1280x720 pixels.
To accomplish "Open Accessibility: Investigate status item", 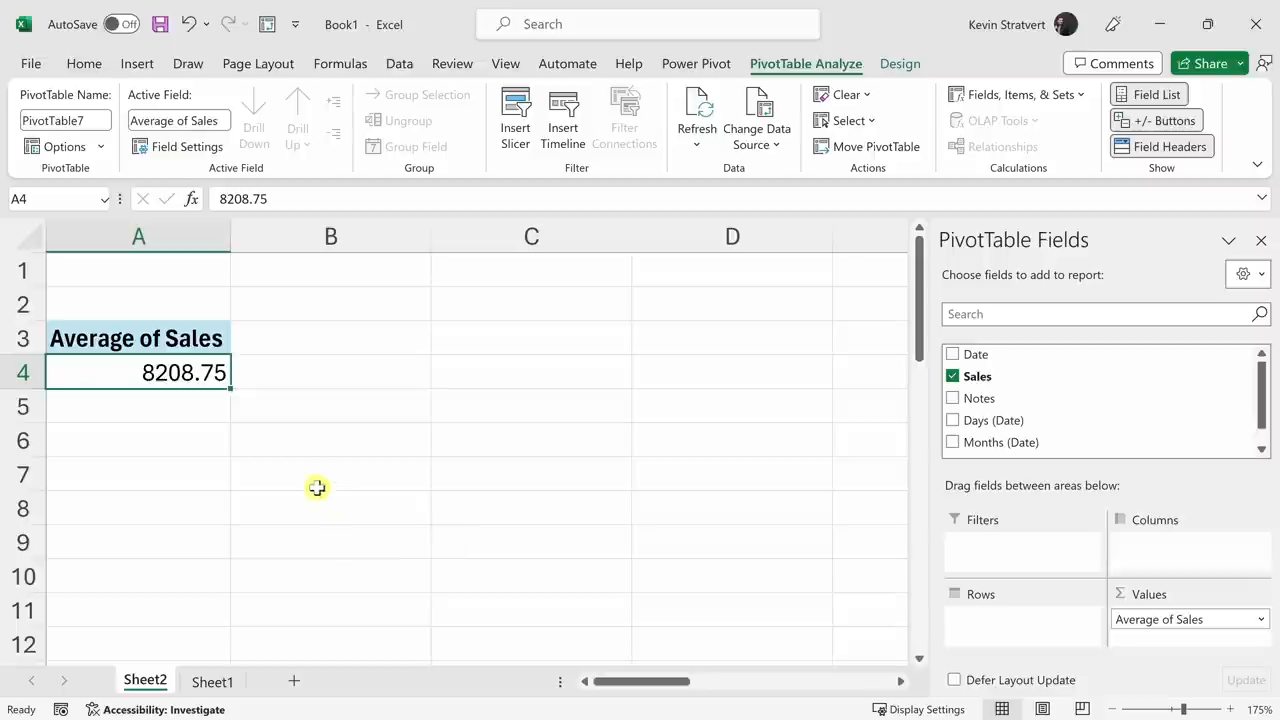I will pos(155,709).
